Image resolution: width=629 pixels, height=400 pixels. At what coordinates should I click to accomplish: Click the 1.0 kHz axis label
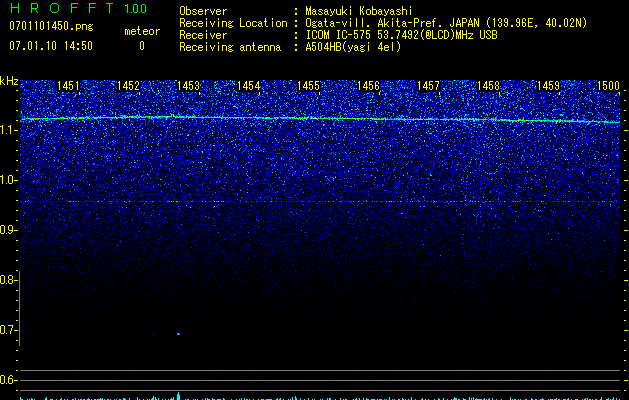[x=8, y=180]
